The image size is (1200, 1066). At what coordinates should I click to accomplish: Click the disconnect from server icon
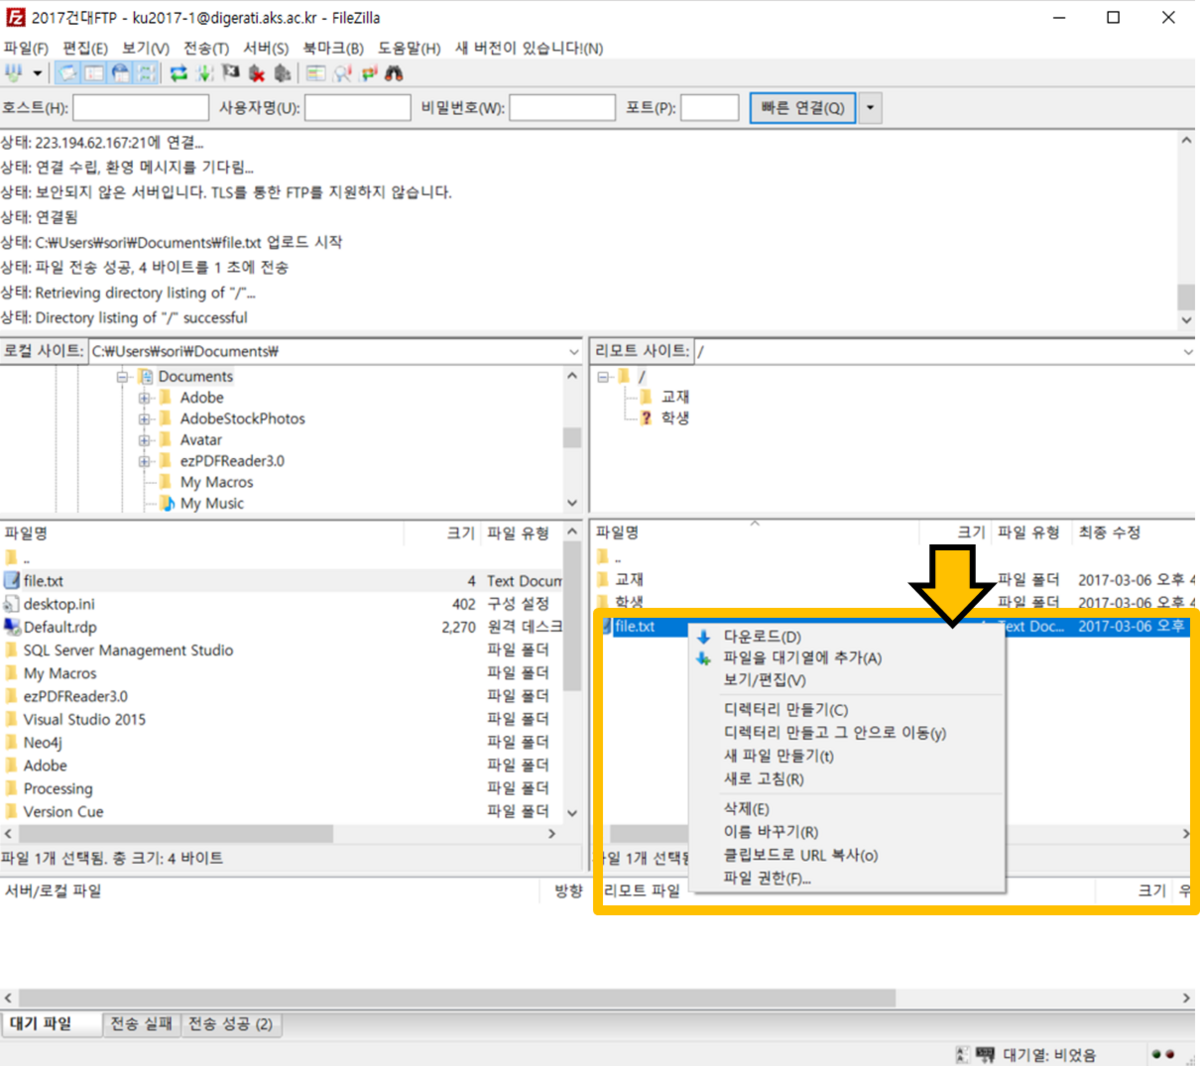click(257, 73)
